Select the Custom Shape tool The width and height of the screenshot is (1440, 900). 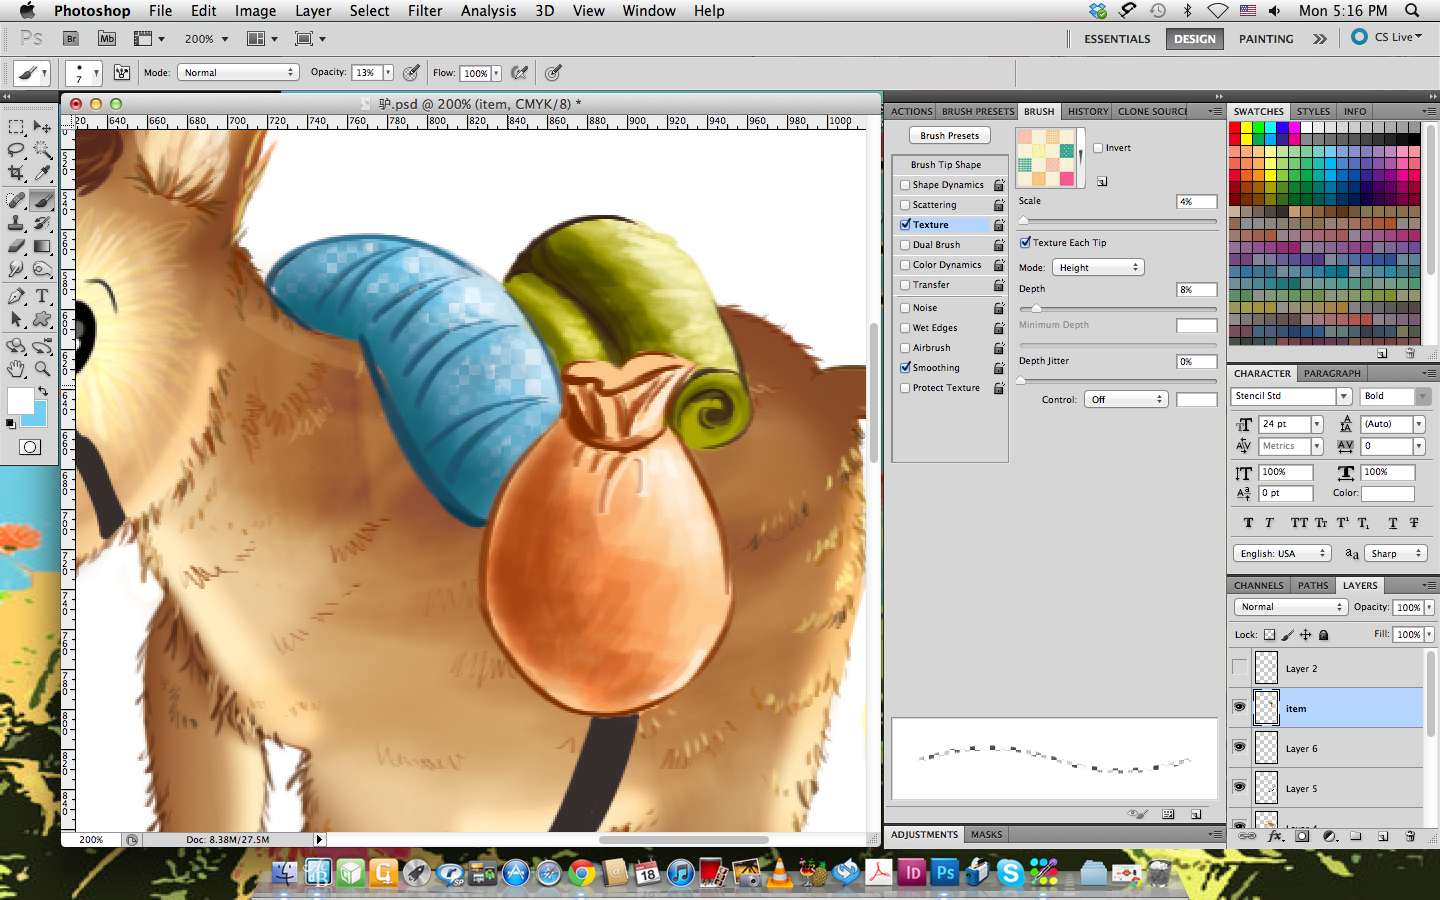click(x=42, y=319)
